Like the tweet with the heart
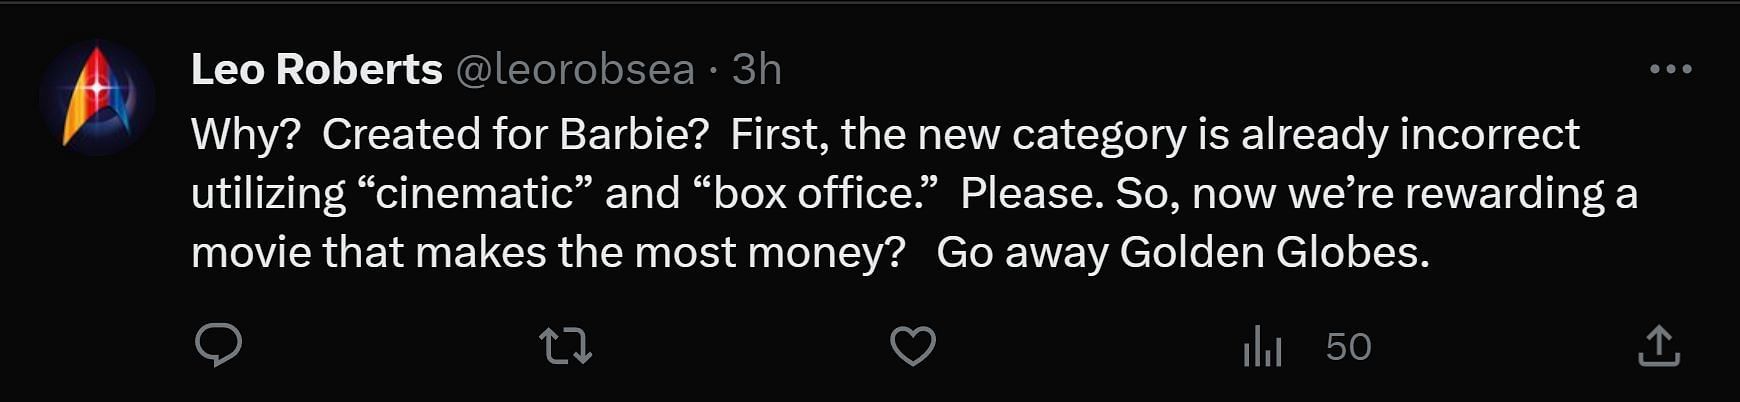1740x402 pixels. [913, 346]
